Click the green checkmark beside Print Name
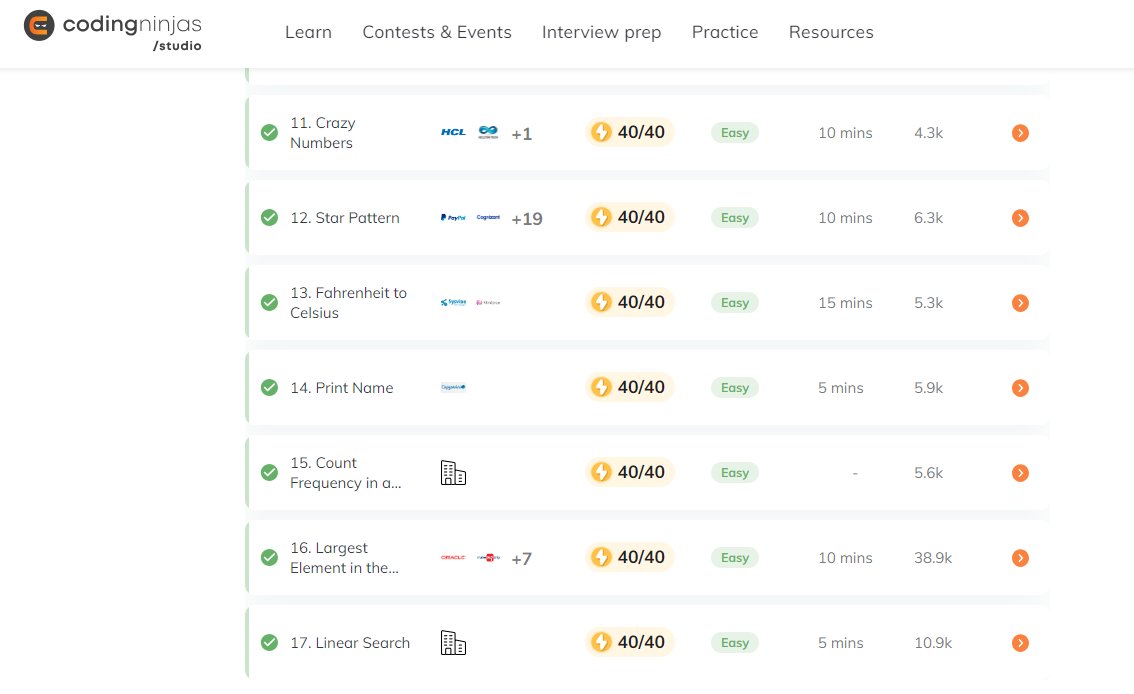The height and width of the screenshot is (694, 1134). tap(269, 387)
